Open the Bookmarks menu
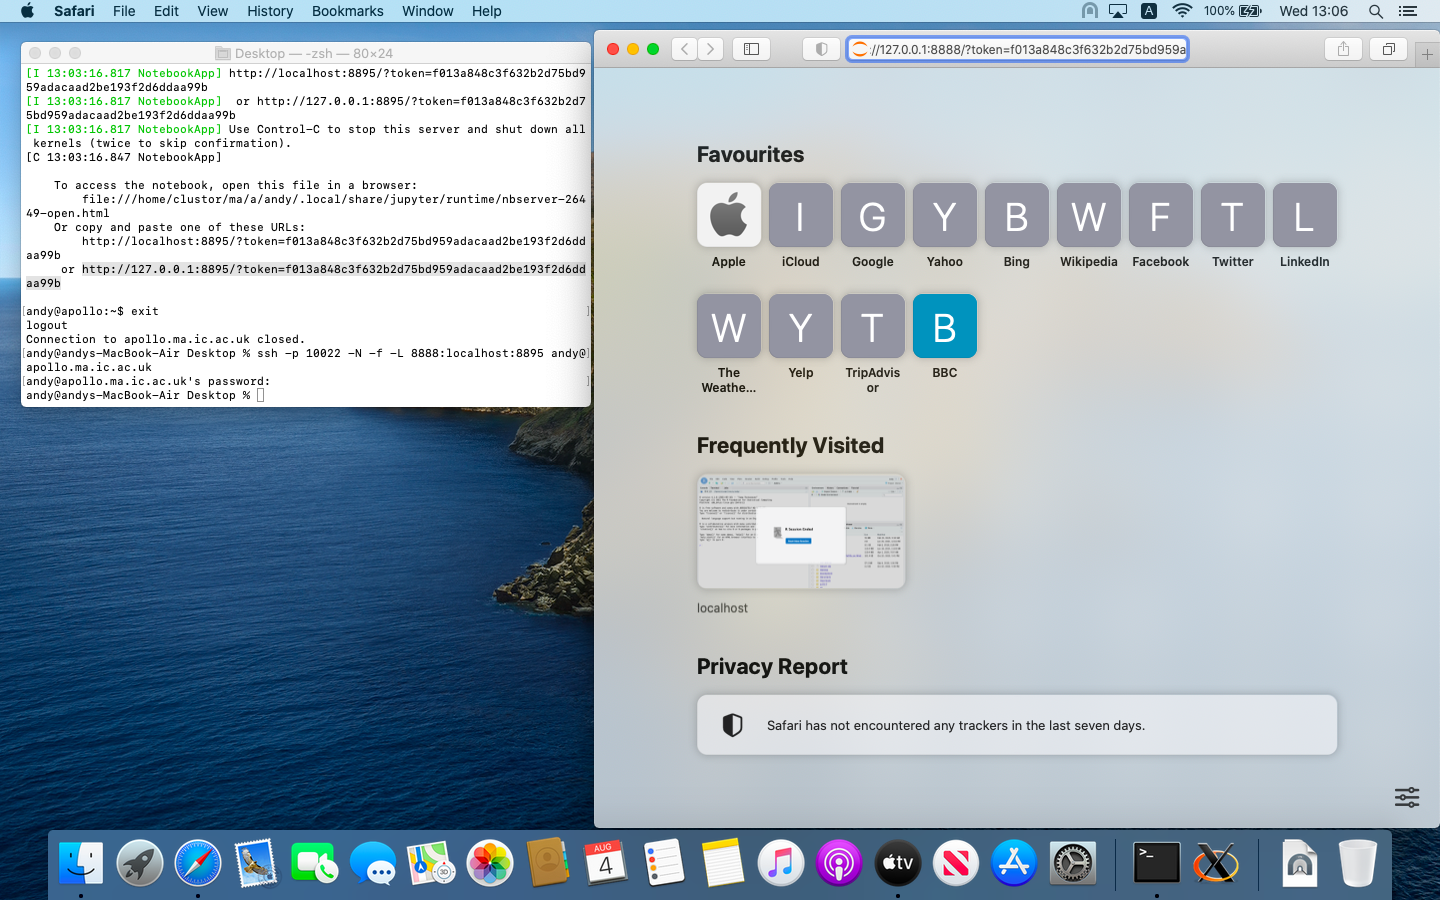The height and width of the screenshot is (900, 1440). (x=347, y=11)
